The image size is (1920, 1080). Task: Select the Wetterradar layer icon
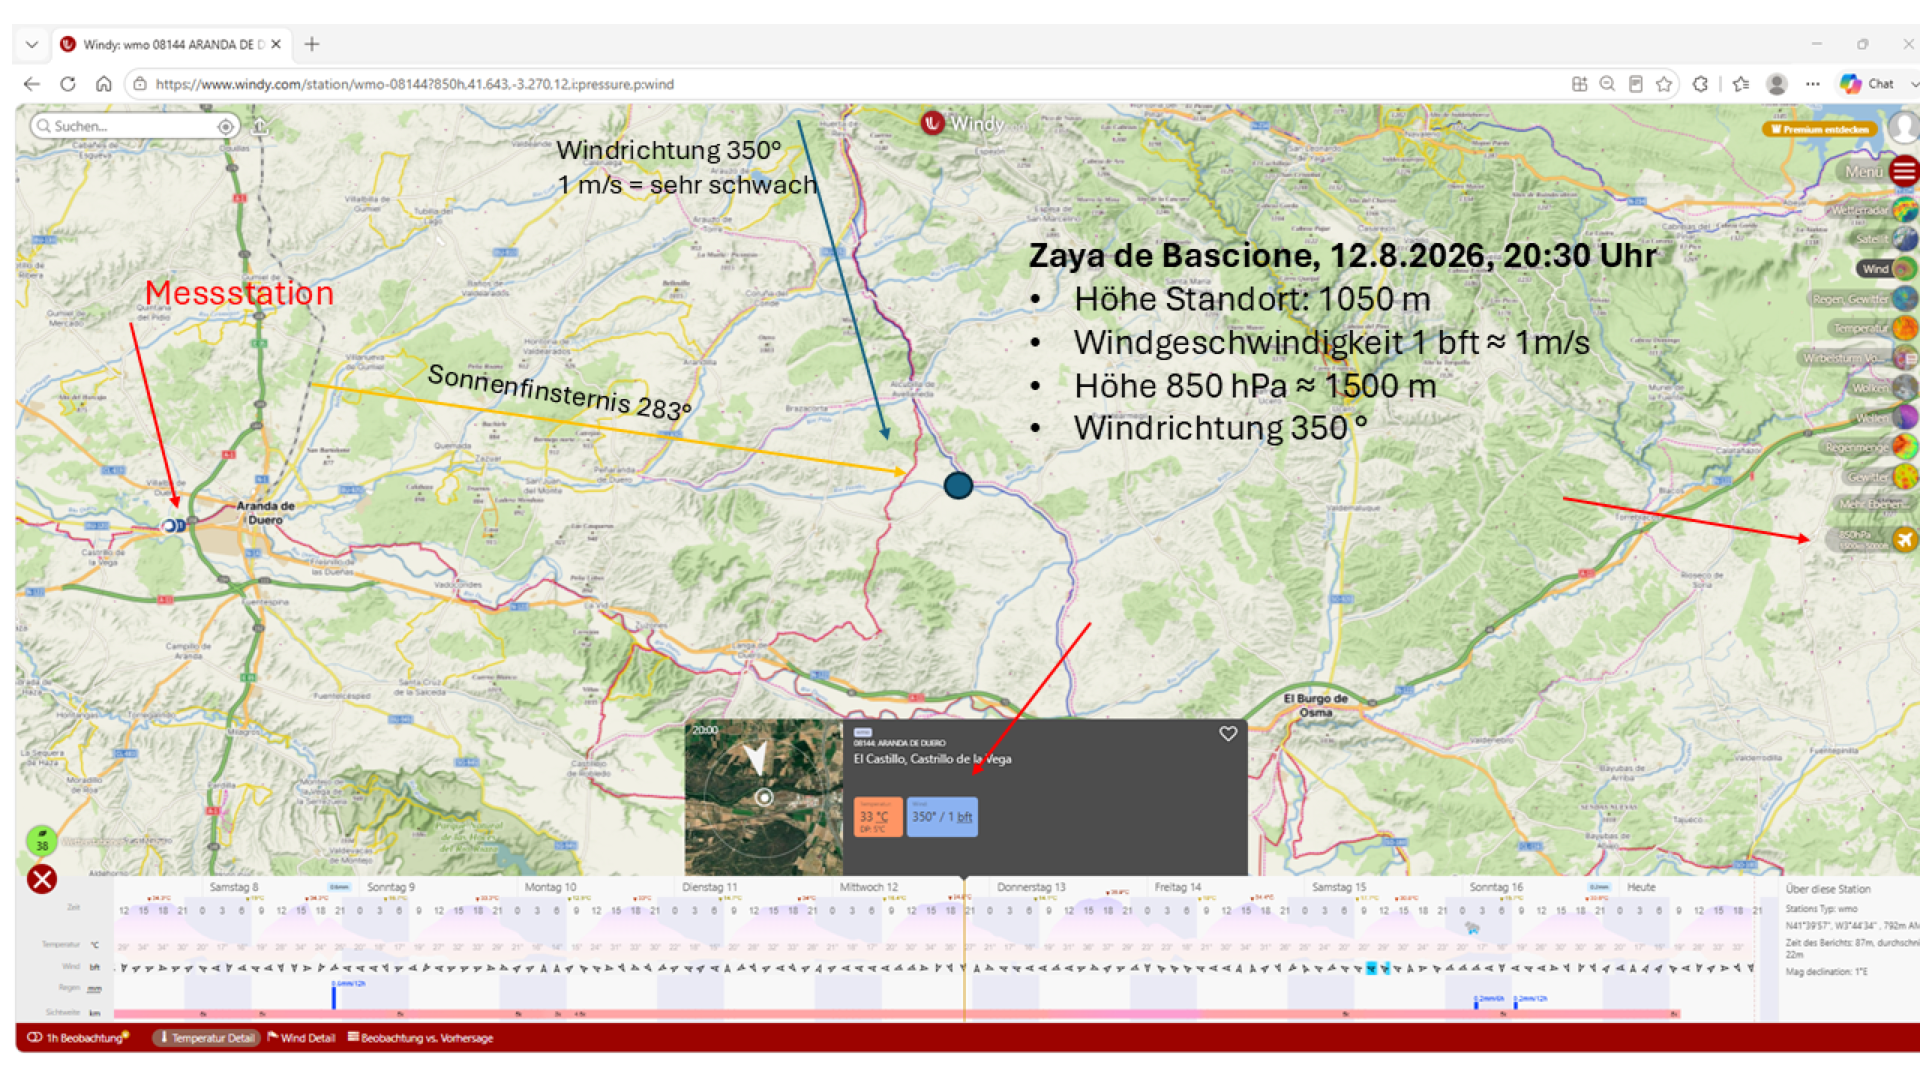[1905, 210]
